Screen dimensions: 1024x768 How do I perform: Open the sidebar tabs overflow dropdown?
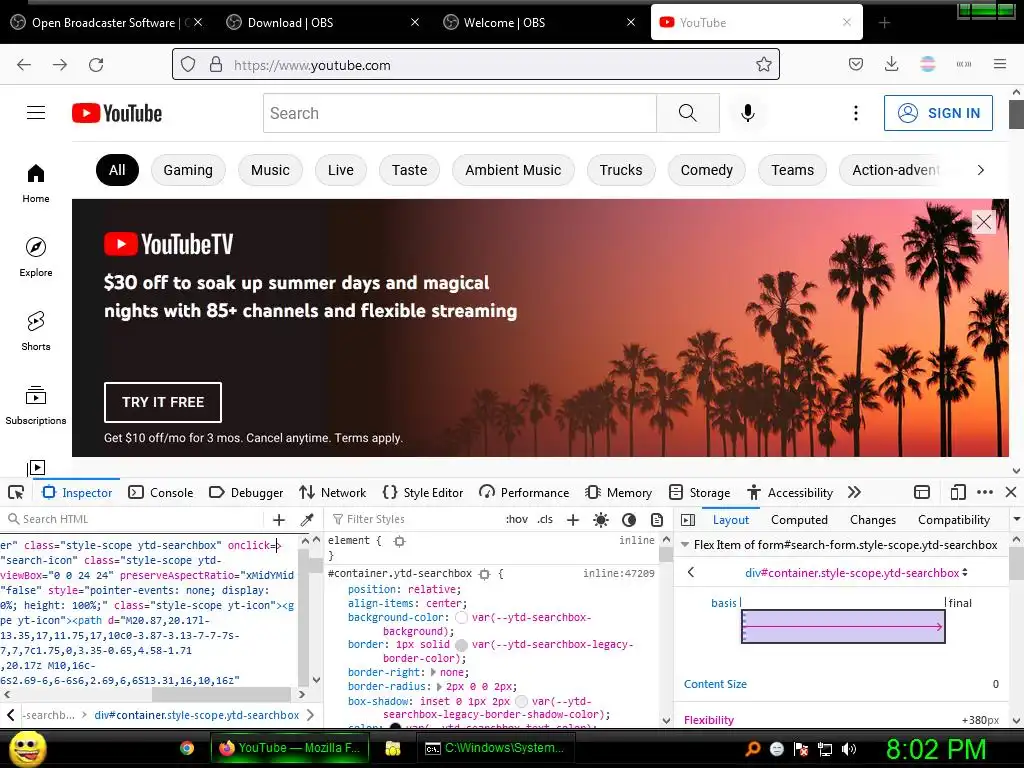[x=1016, y=520]
